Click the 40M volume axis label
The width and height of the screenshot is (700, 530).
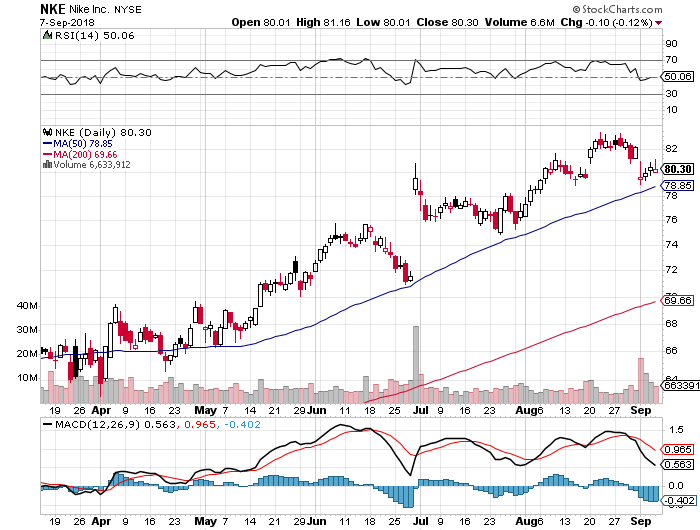27,306
